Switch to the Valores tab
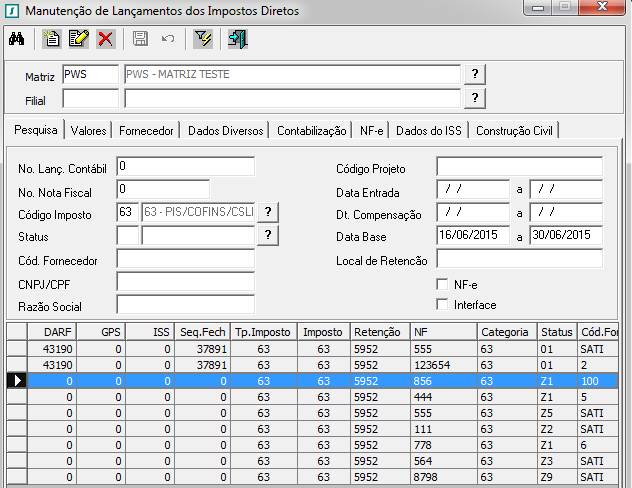The height and width of the screenshot is (488, 632). coord(89,131)
